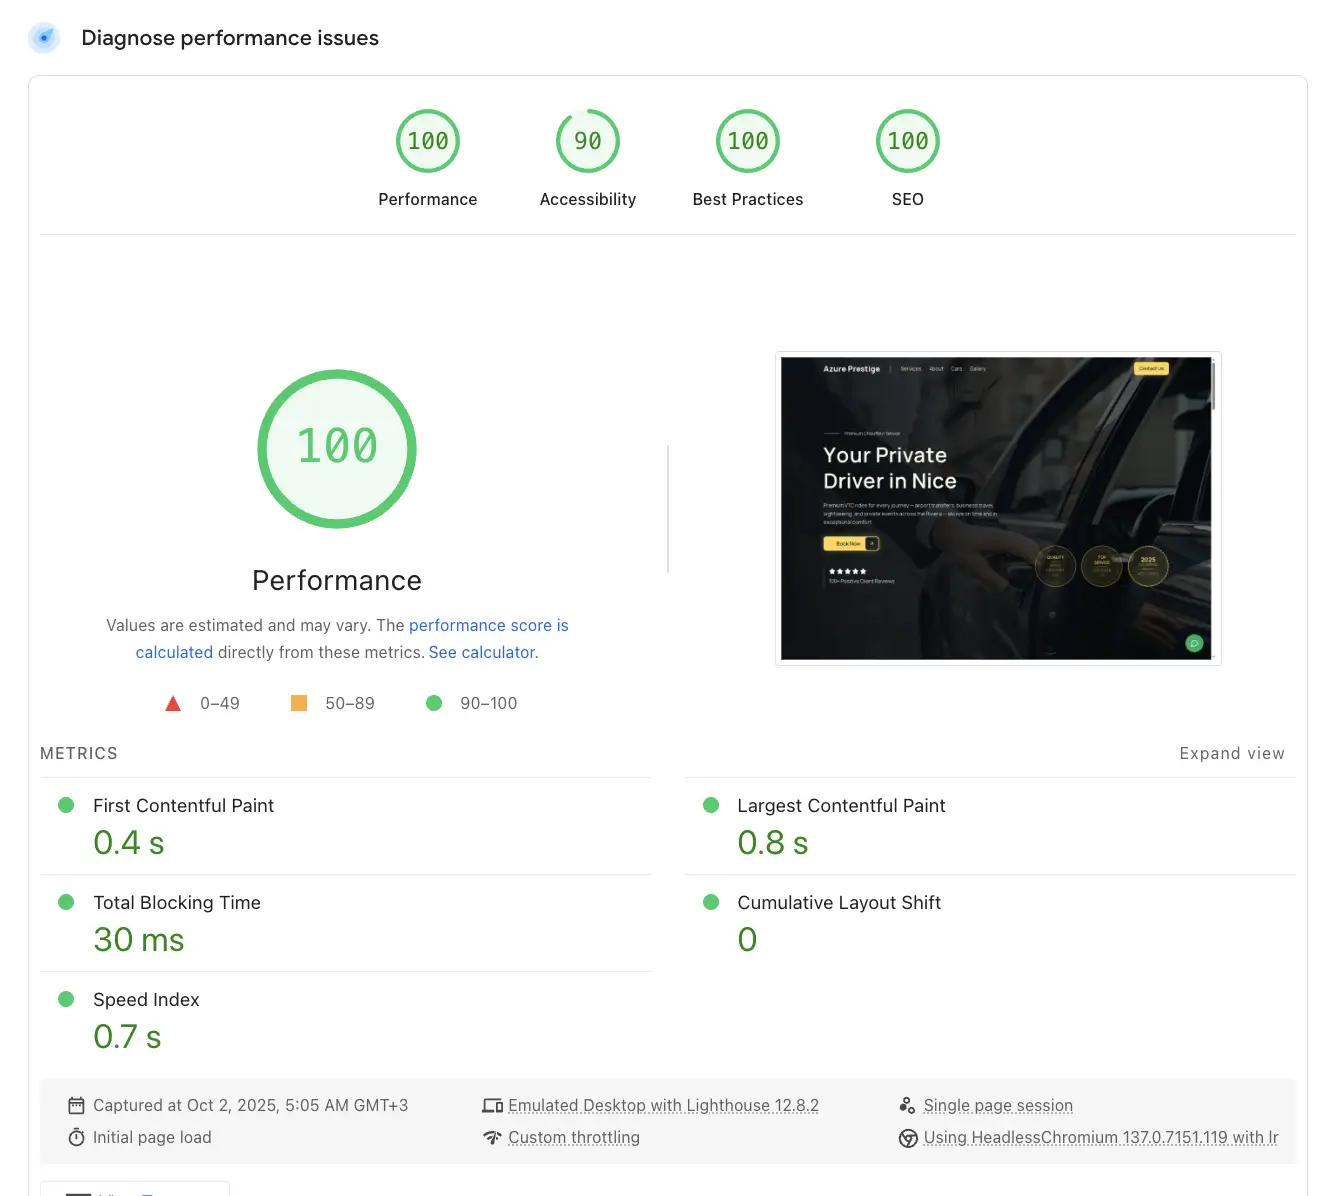Viewport: 1342px width, 1196px height.
Task: Click the Chromium browser icon
Action: click(x=908, y=1138)
